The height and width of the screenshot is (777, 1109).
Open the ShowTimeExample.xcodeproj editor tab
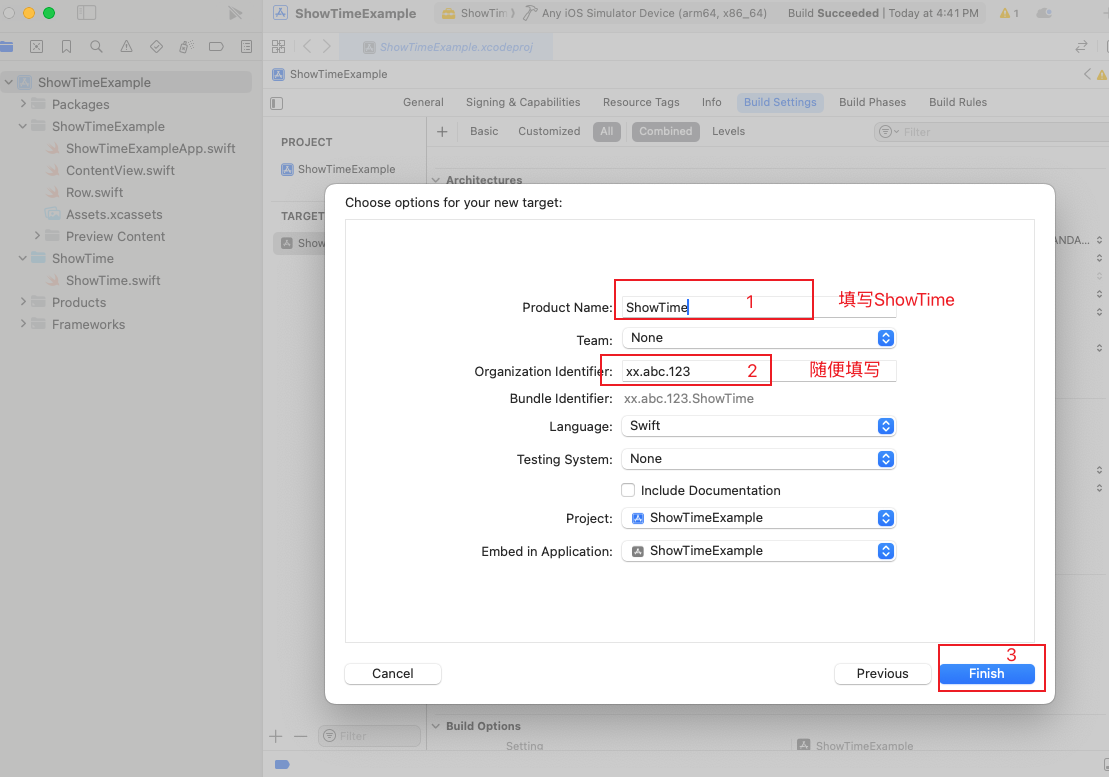447,47
